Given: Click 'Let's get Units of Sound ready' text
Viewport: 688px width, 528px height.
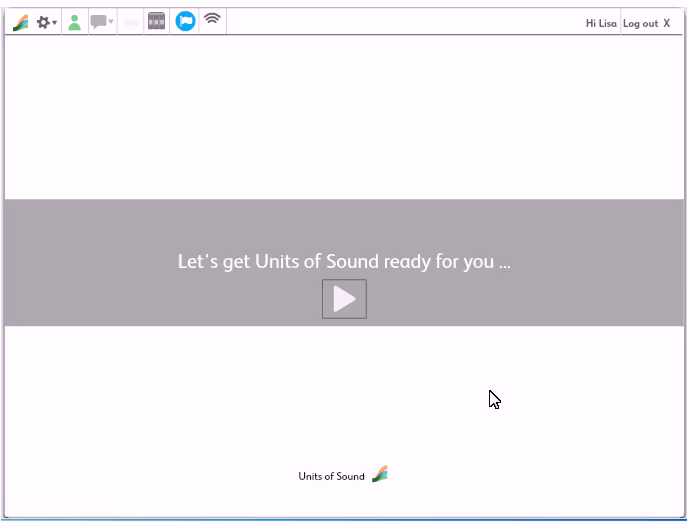Looking at the screenshot, I should [344, 262].
